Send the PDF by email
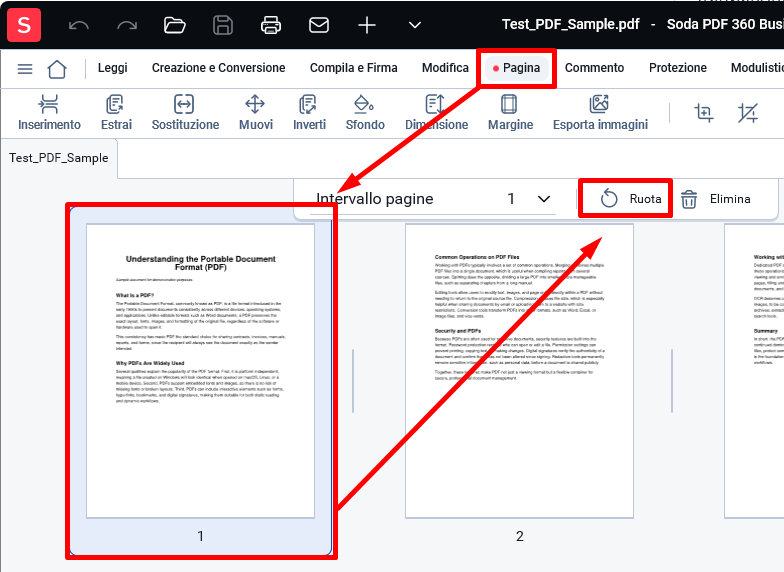 click(x=318, y=25)
